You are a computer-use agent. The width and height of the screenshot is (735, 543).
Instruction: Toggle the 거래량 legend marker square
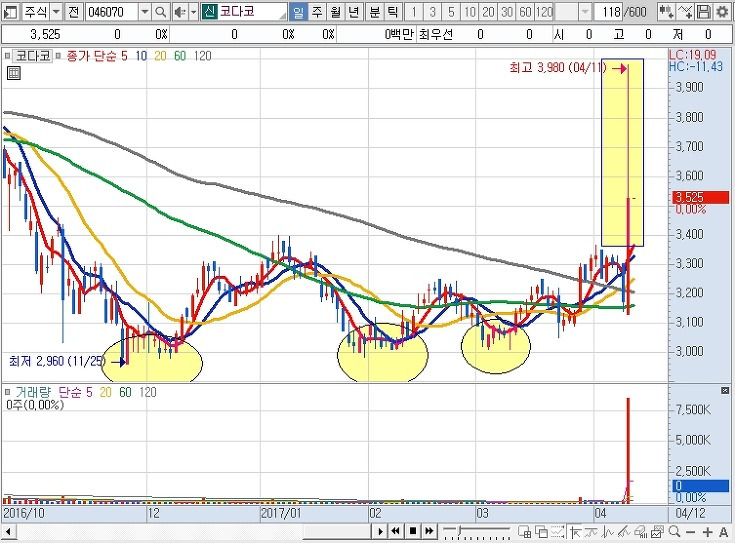8,392
